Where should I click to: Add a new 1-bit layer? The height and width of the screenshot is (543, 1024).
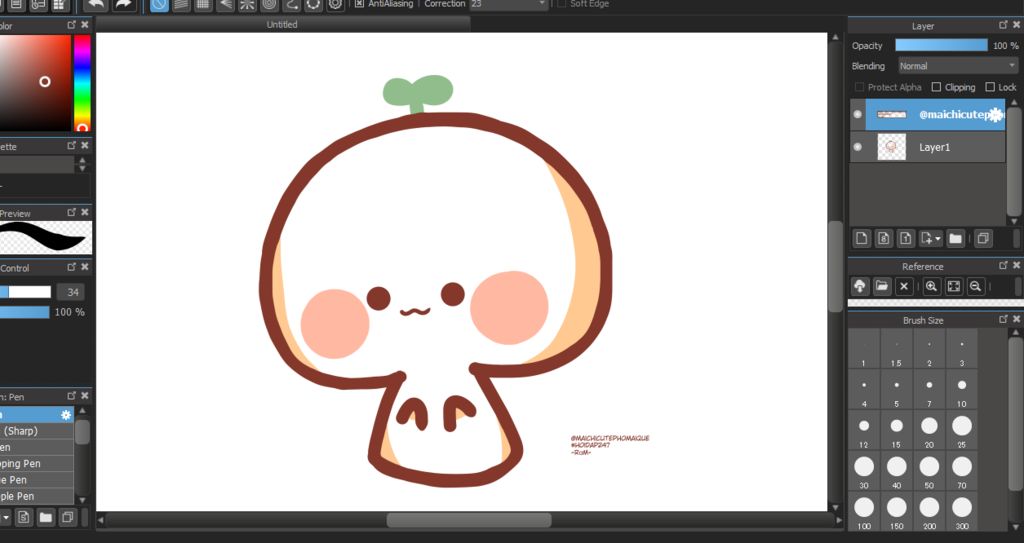[x=906, y=239]
